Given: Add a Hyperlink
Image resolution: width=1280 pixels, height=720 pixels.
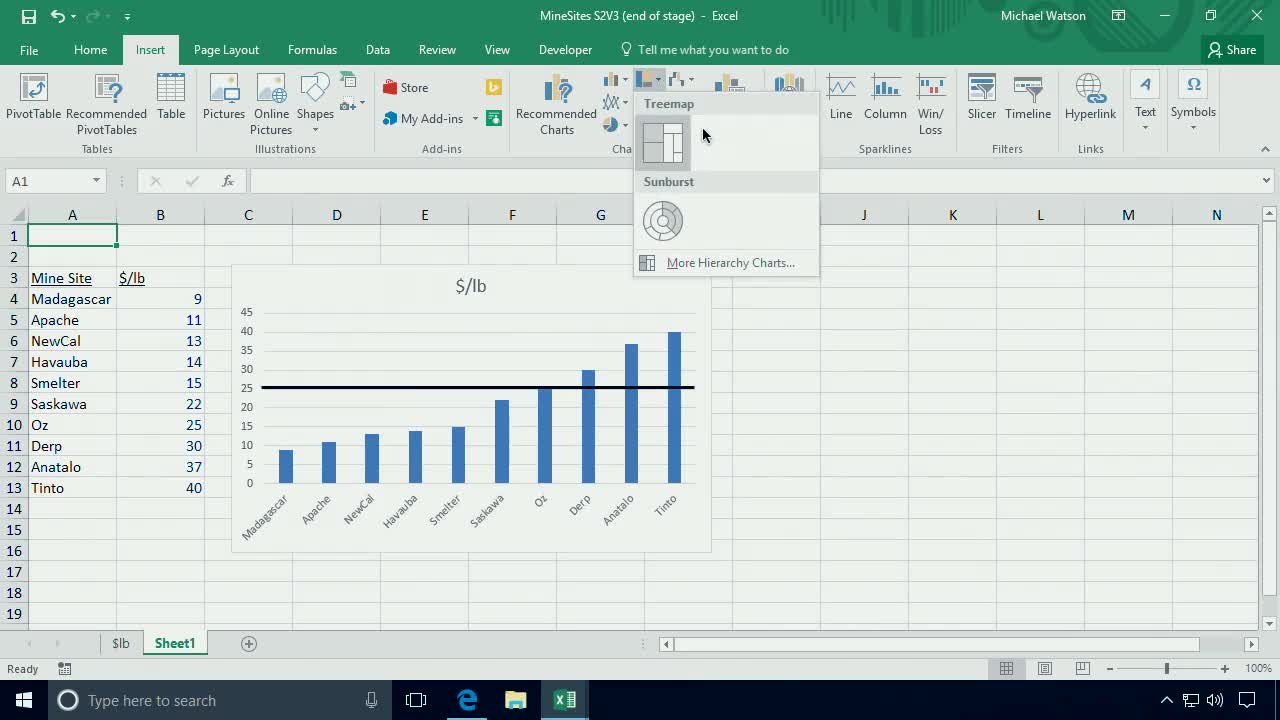Looking at the screenshot, I should tap(1090, 97).
